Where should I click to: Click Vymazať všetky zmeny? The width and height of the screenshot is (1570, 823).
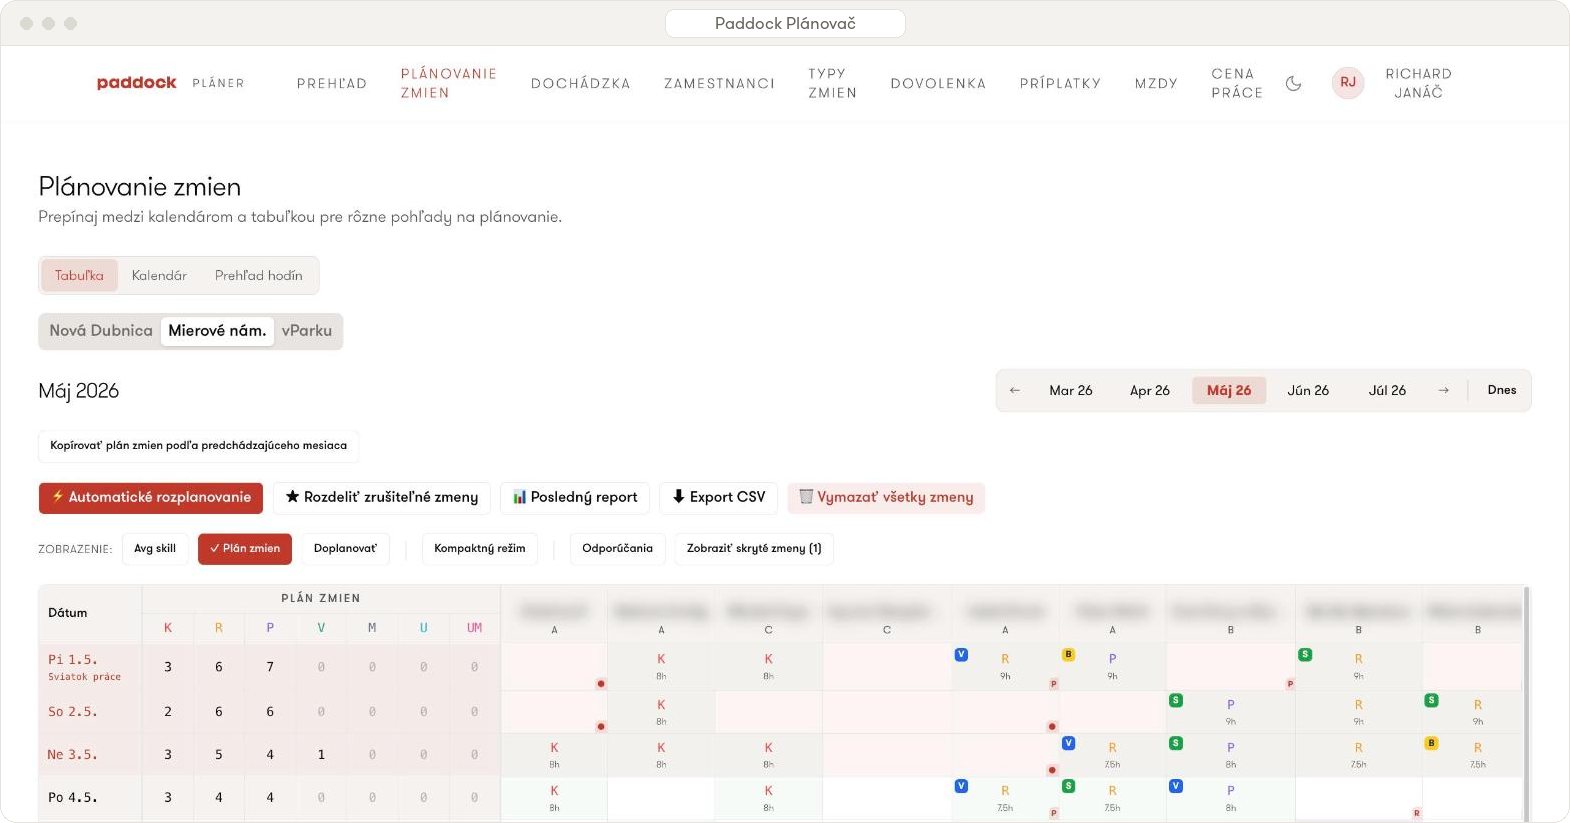tap(886, 498)
